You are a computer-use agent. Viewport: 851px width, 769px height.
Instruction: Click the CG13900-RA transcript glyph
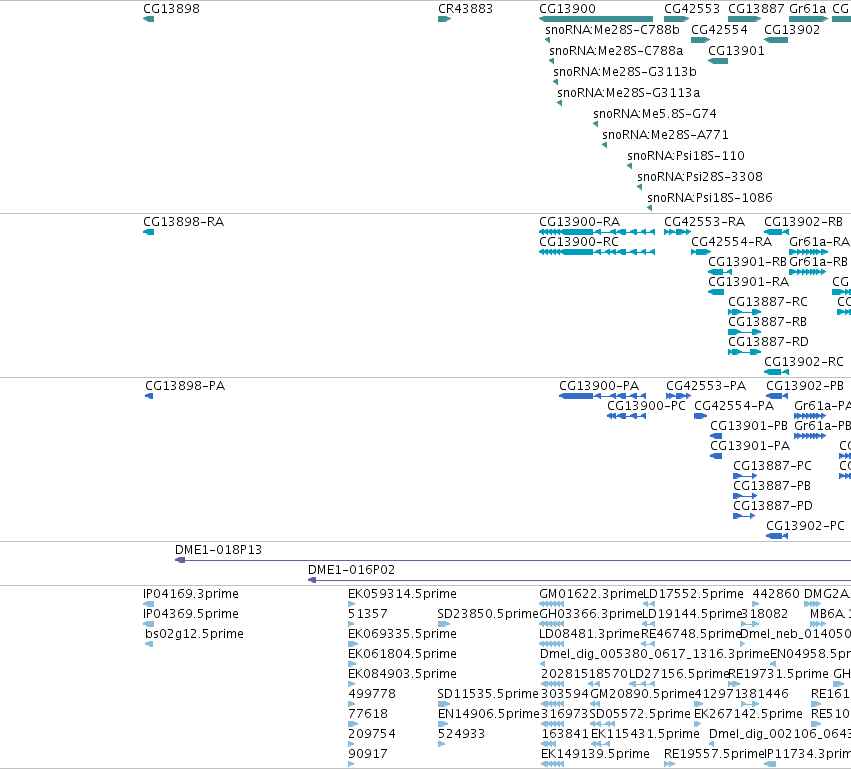click(597, 232)
